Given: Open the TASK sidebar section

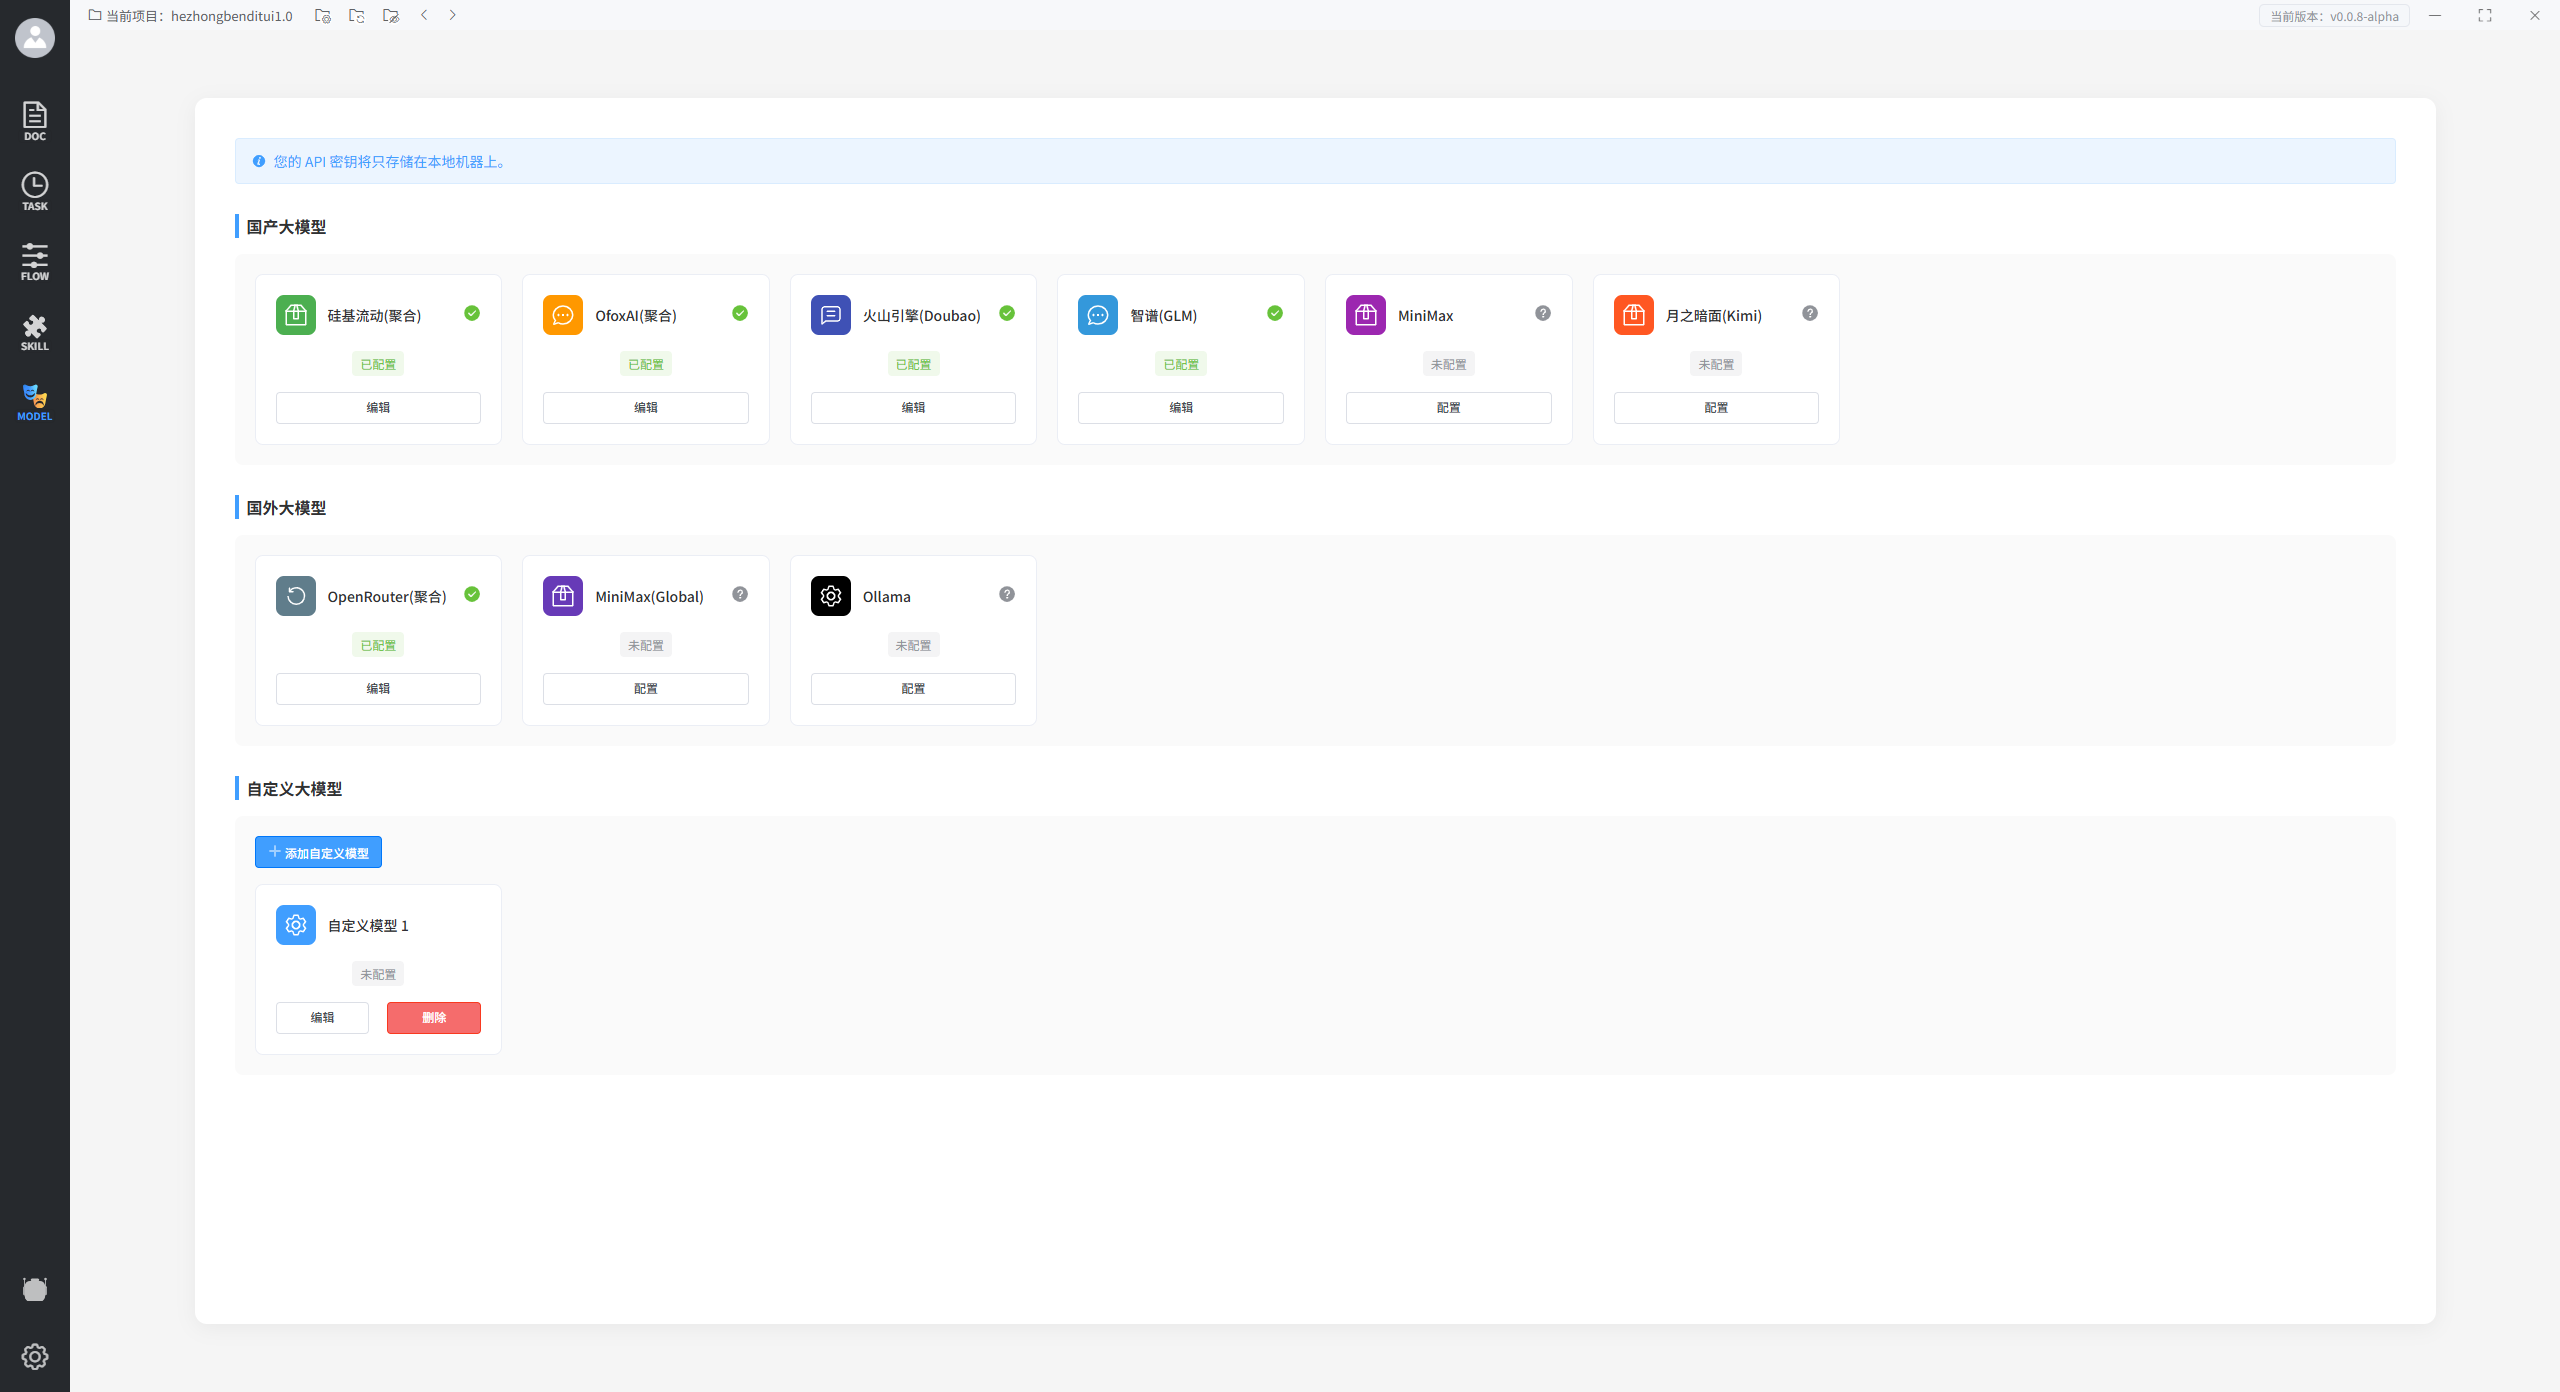Looking at the screenshot, I should point(35,191).
